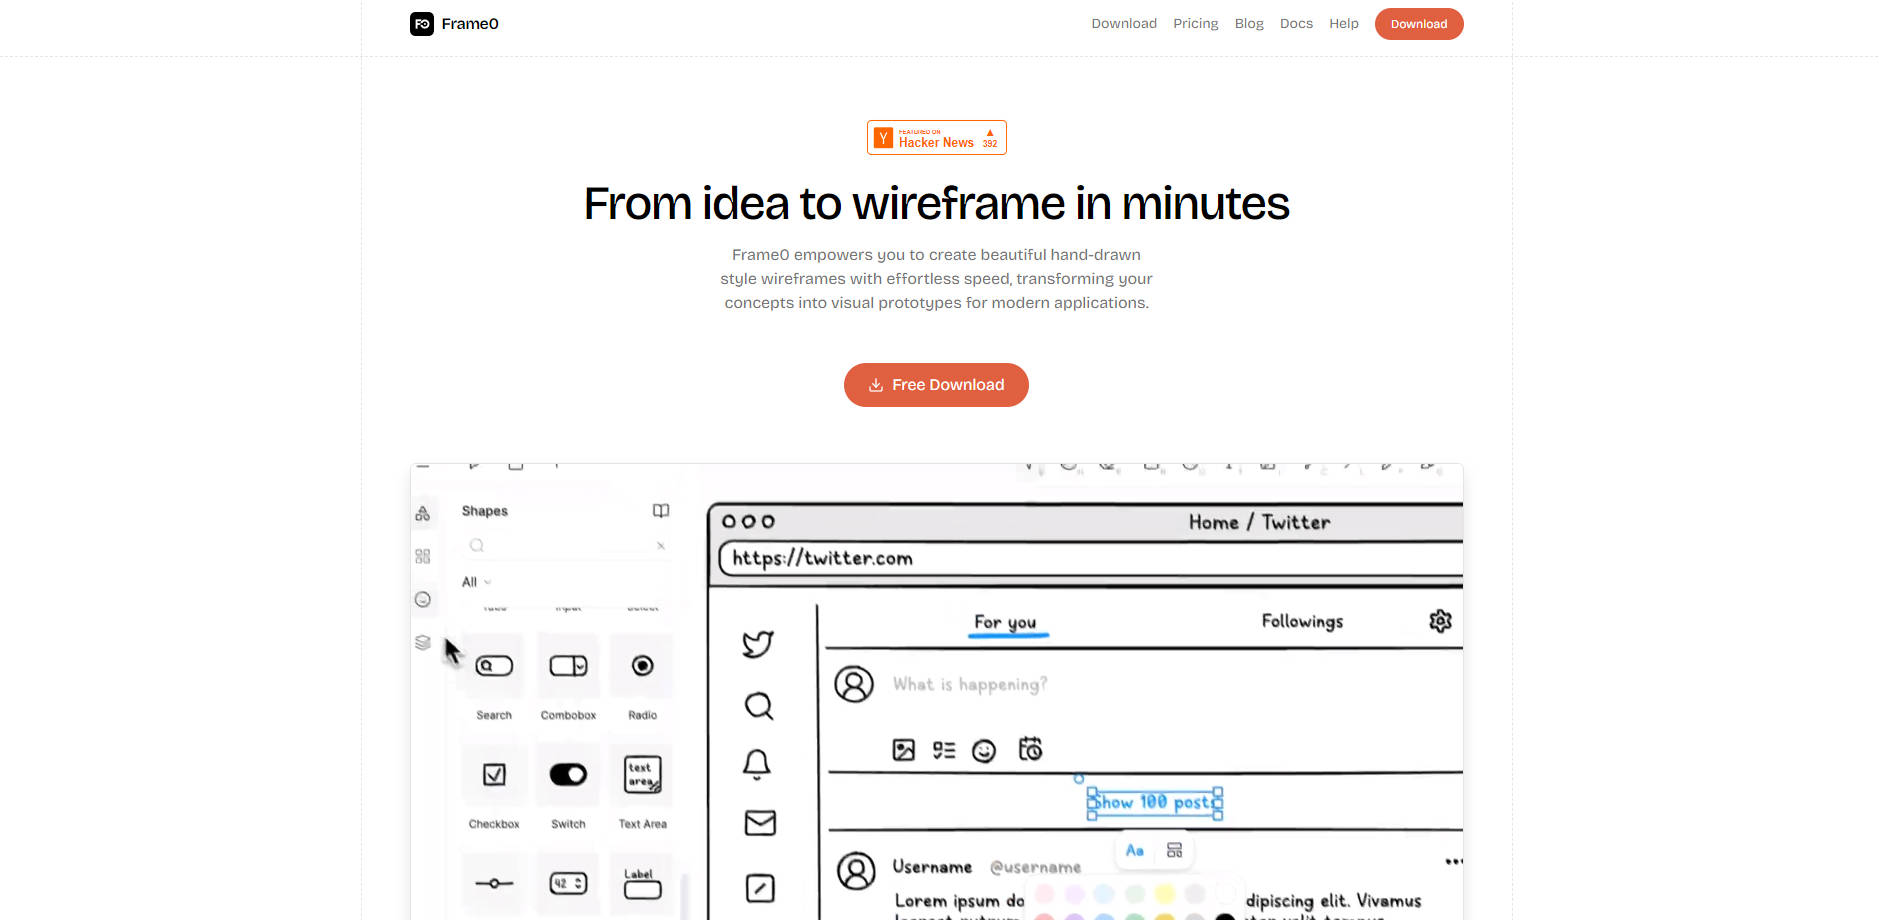This screenshot has height=920, width=1879.
Task: Open the Hacker News featured badge
Action: pos(936,138)
